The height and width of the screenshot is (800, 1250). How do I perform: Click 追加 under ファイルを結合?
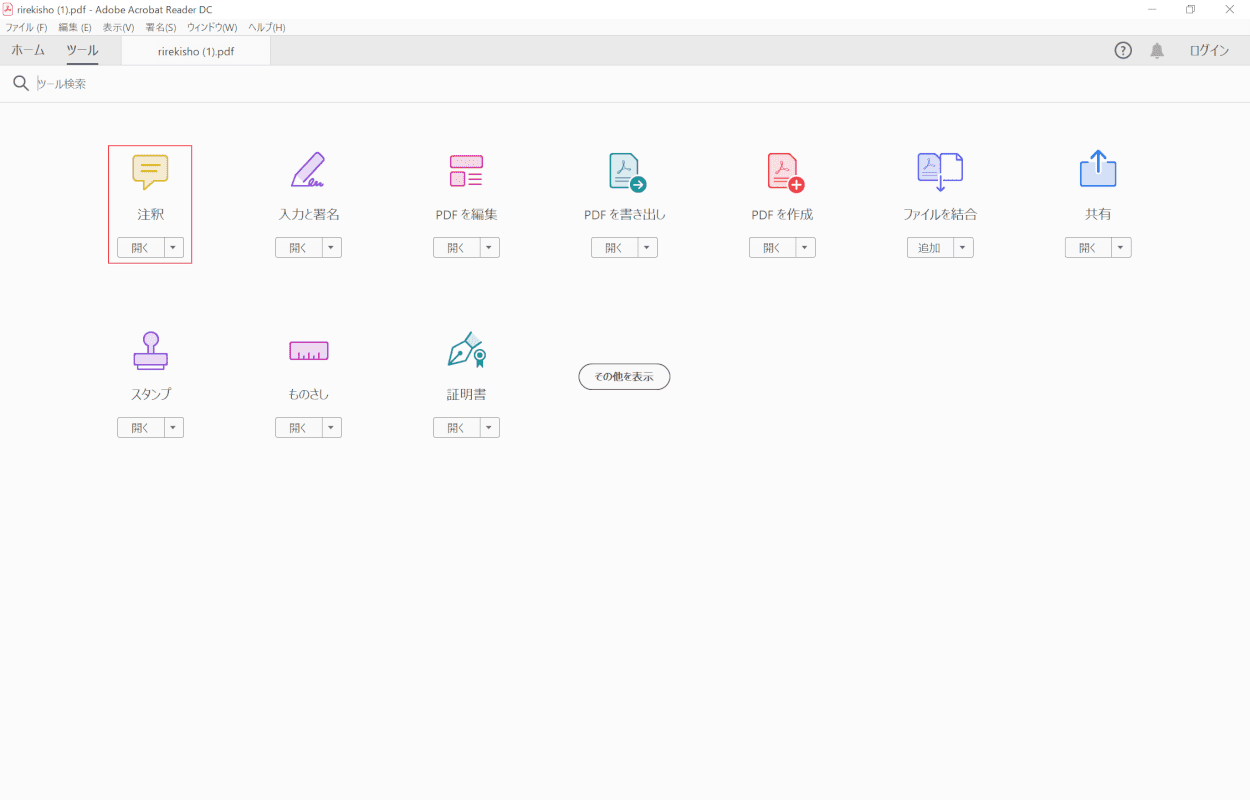tap(930, 248)
